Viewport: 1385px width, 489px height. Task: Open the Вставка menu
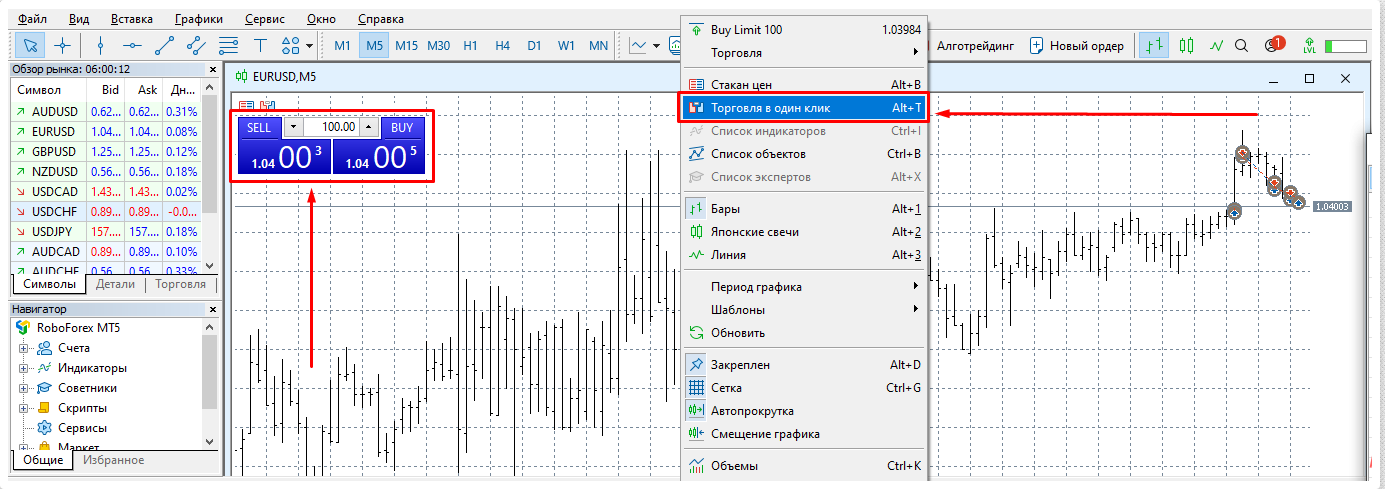coord(132,19)
